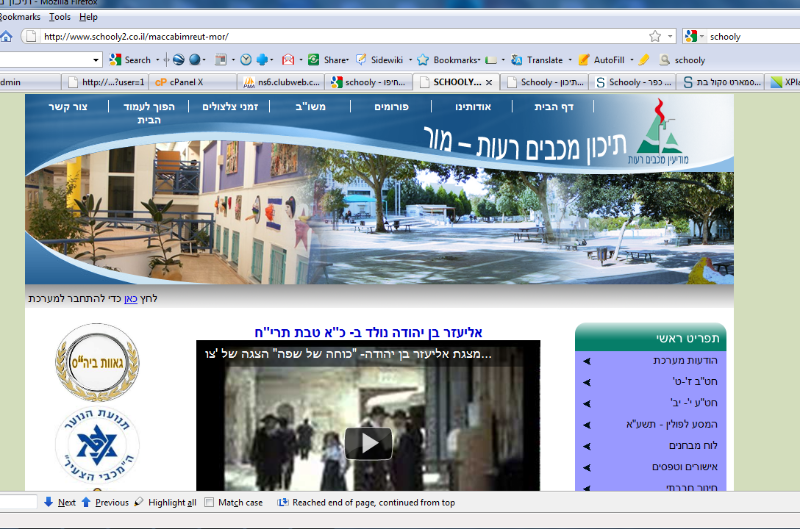Click the 'כאן' login link
This screenshot has height=529, width=800.
coord(131,299)
